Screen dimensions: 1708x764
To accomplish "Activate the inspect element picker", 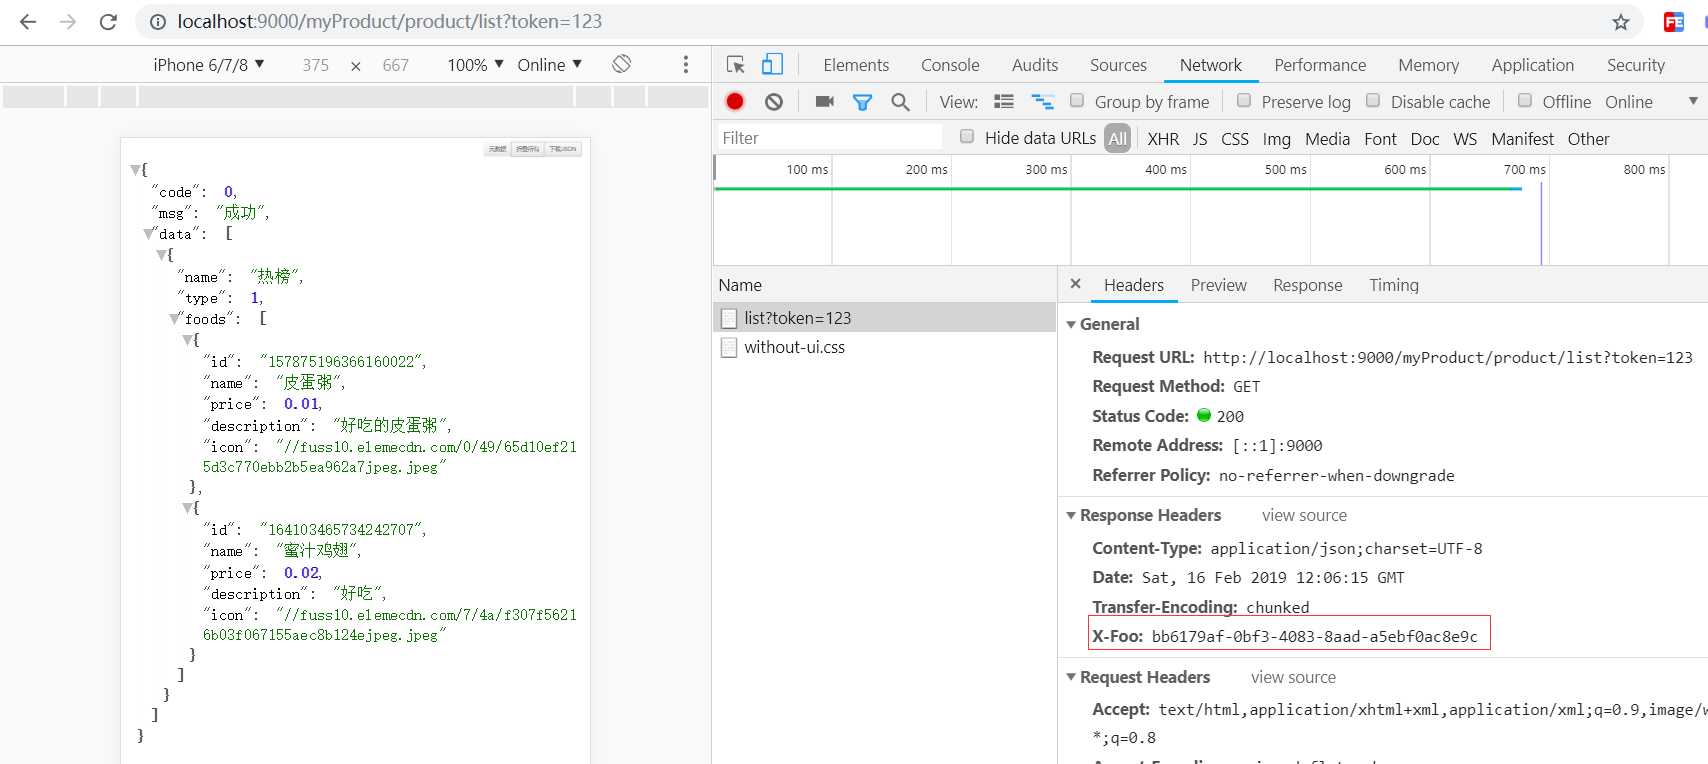I will point(736,64).
